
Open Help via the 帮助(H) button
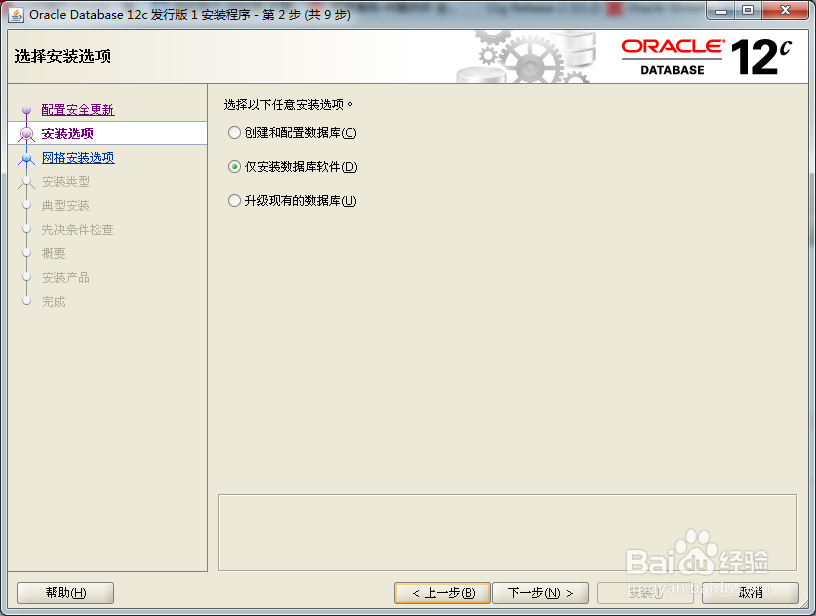(64, 592)
